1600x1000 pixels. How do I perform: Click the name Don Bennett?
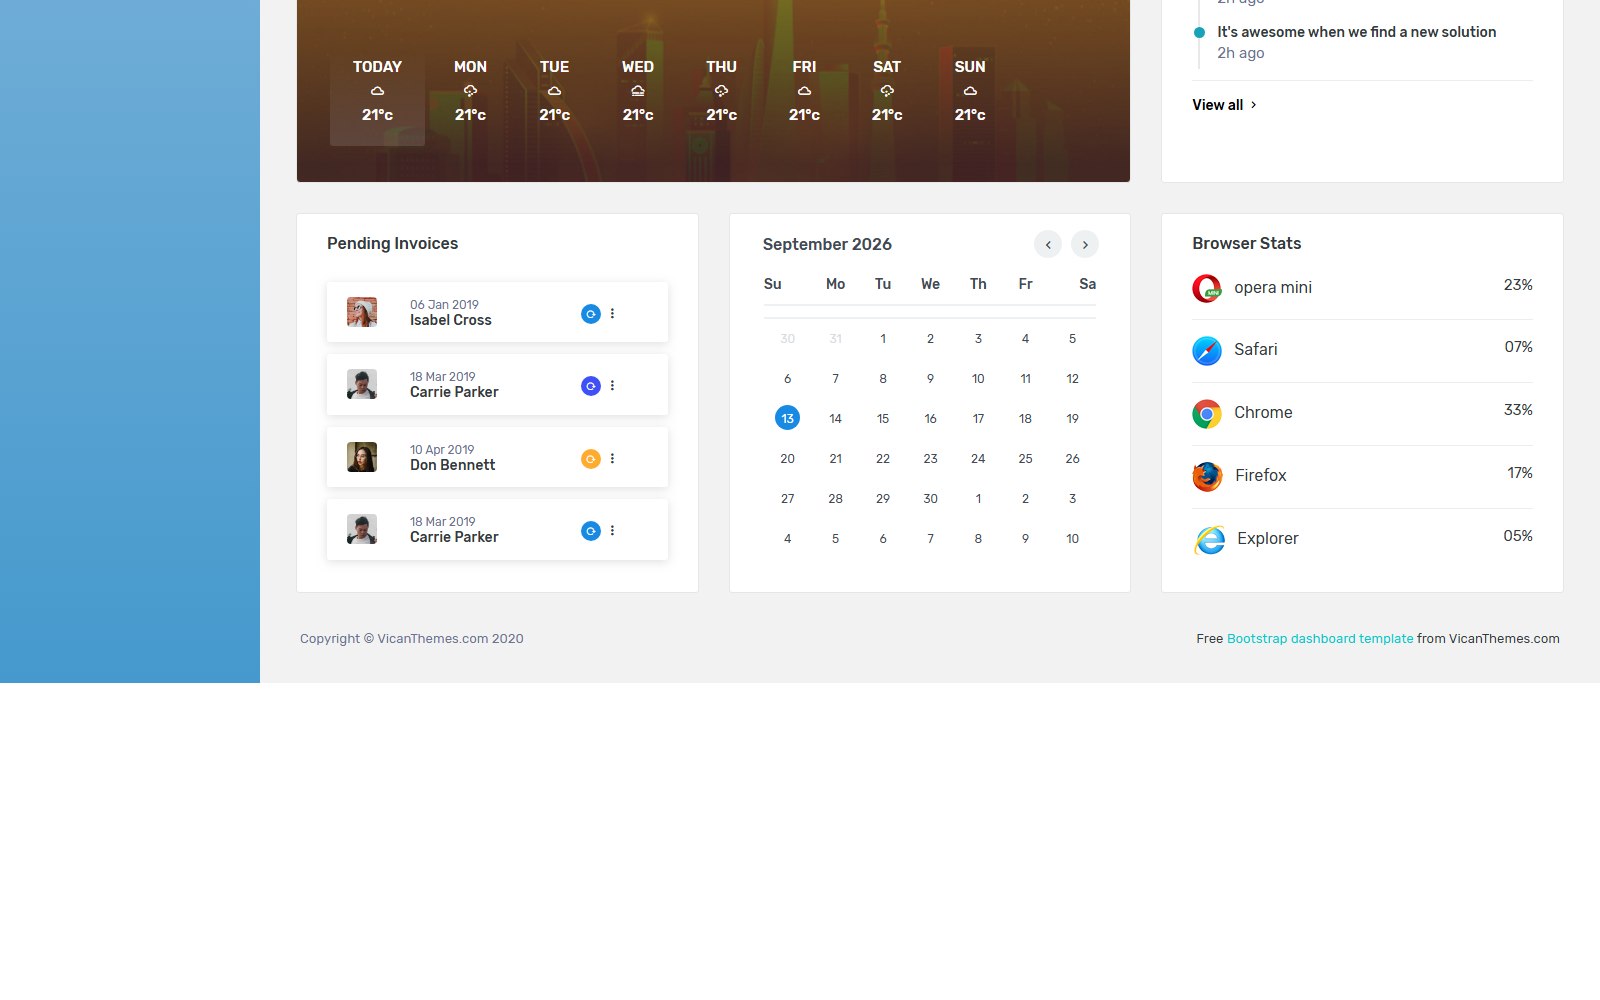click(452, 466)
